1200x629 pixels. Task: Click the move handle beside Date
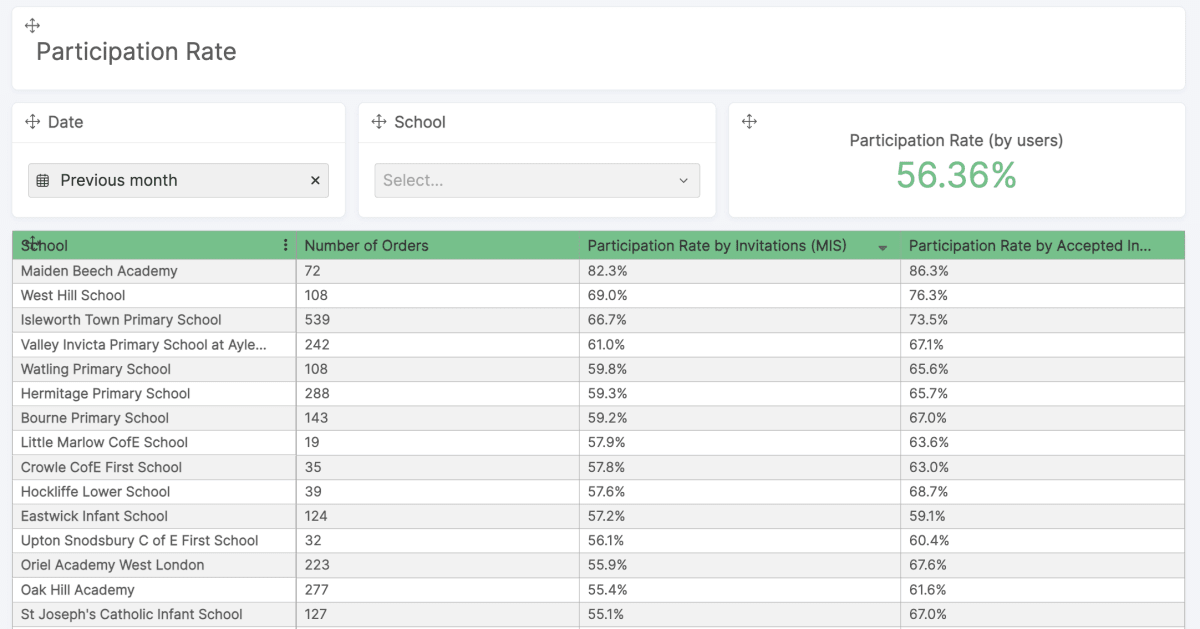point(32,122)
